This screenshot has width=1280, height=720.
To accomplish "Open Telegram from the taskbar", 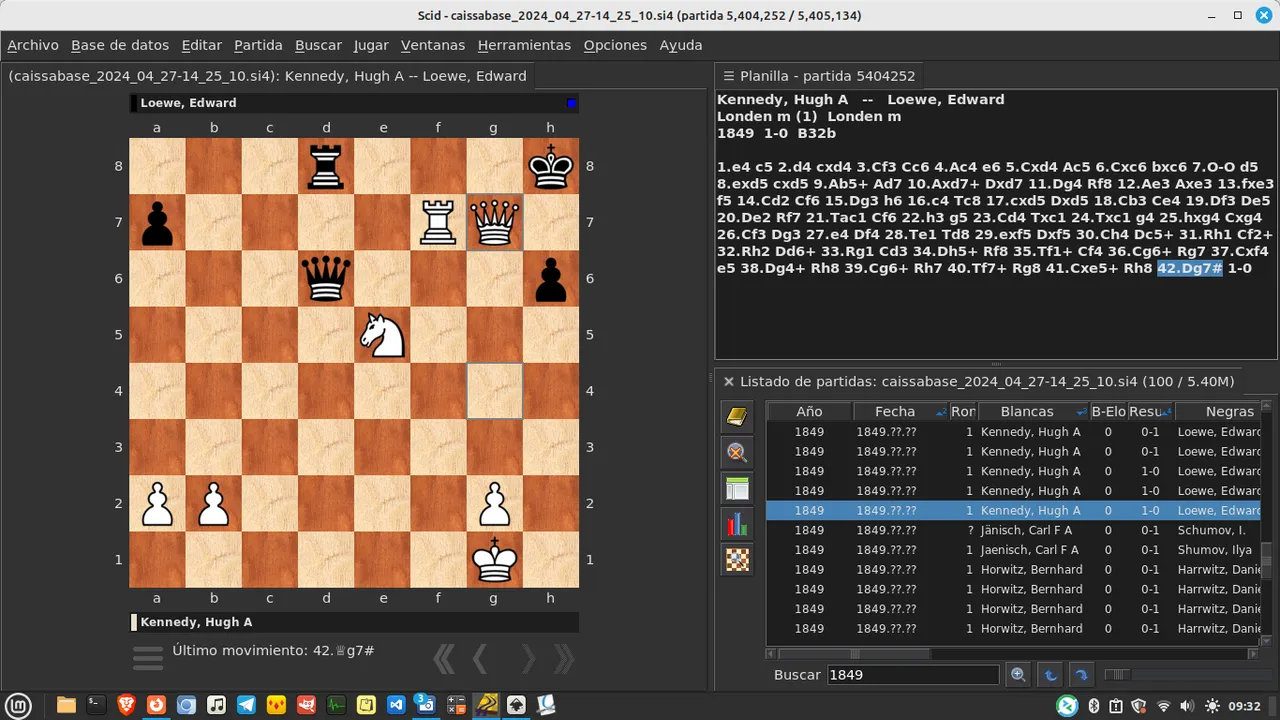I will (246, 705).
